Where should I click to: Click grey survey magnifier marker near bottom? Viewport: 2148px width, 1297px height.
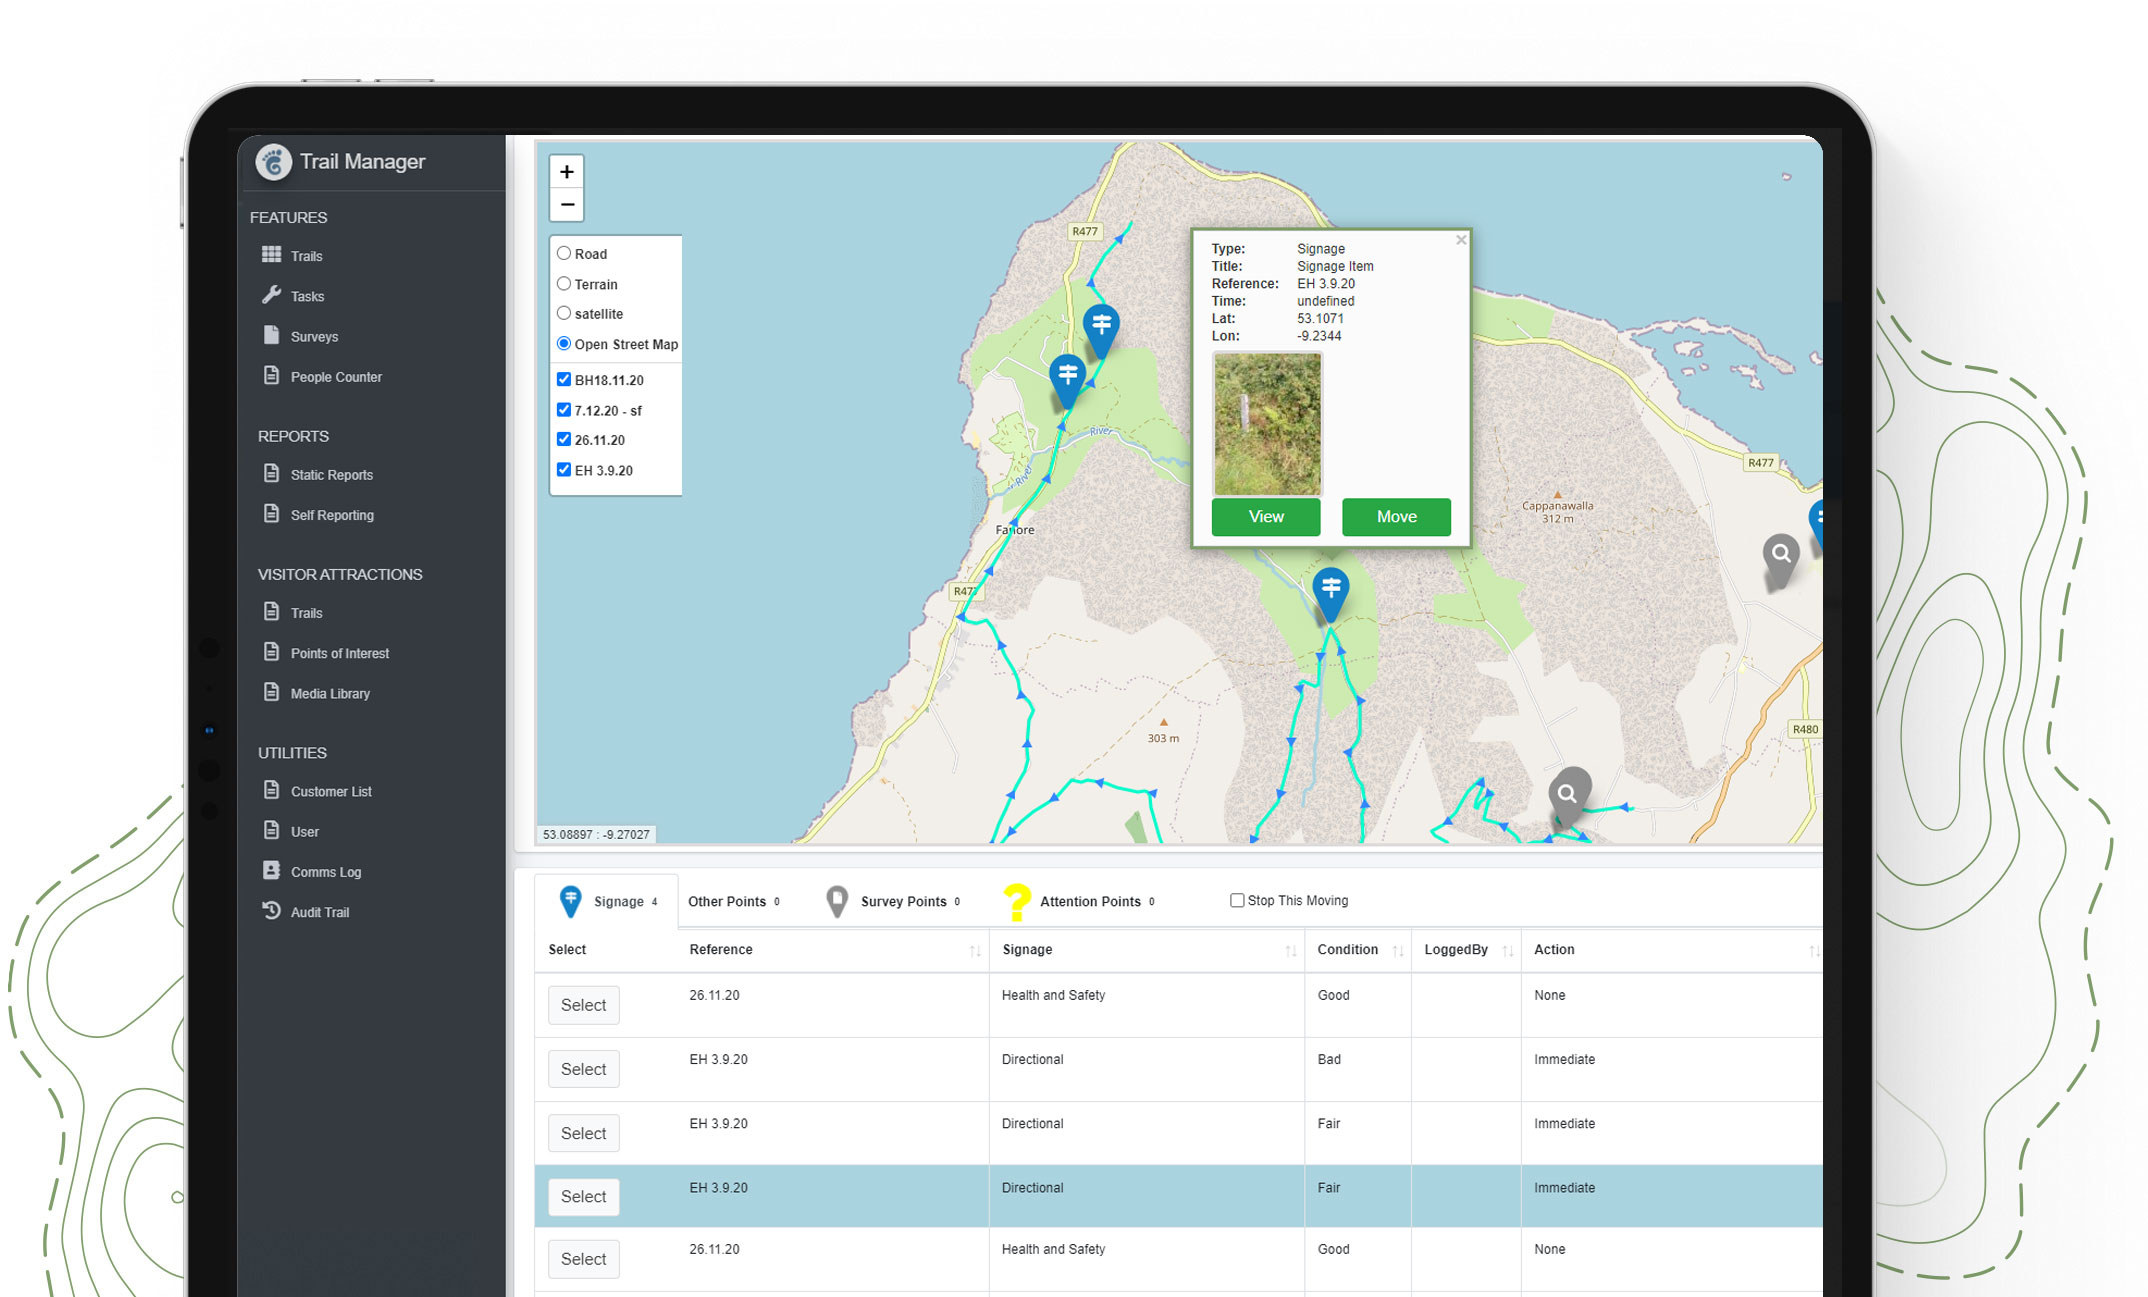1568,797
